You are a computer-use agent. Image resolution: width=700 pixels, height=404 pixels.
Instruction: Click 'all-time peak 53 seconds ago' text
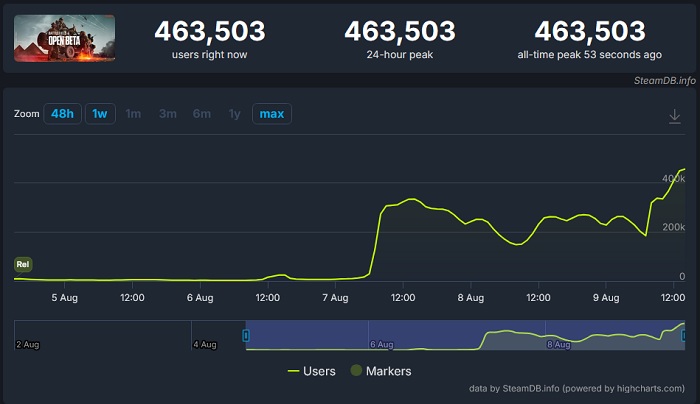pos(589,55)
